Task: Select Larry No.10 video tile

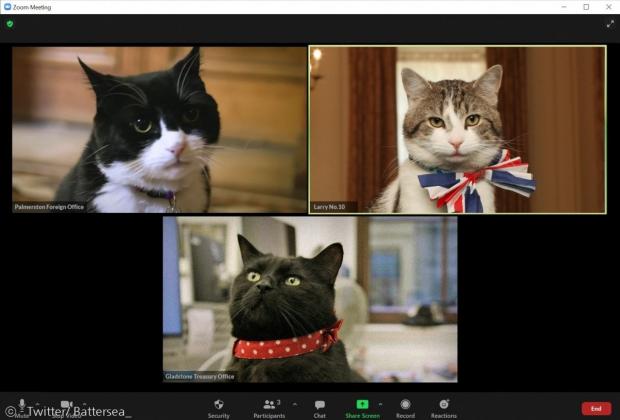Action: coord(457,130)
